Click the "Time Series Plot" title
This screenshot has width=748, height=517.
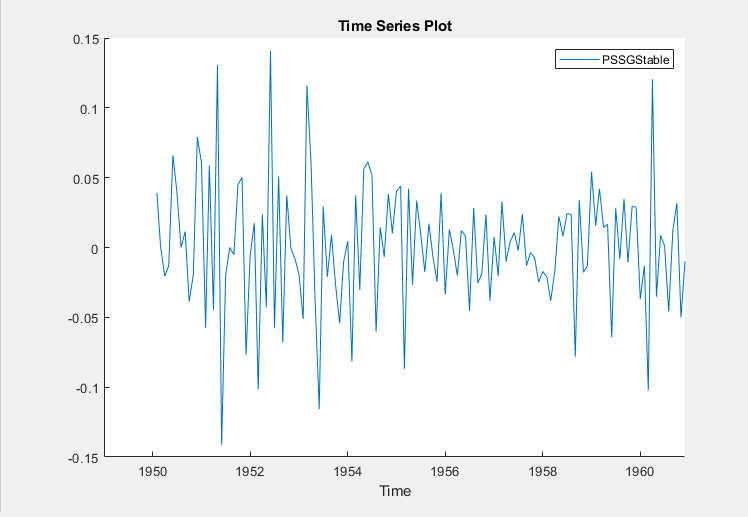coord(394,25)
